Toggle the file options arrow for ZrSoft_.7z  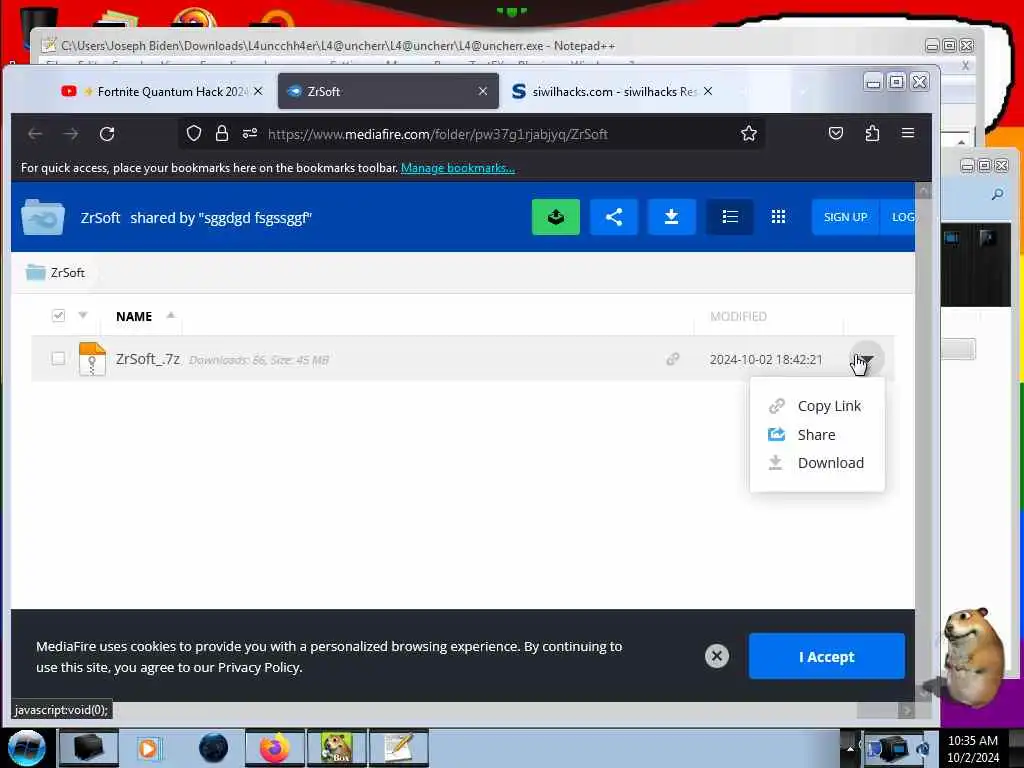click(867, 359)
